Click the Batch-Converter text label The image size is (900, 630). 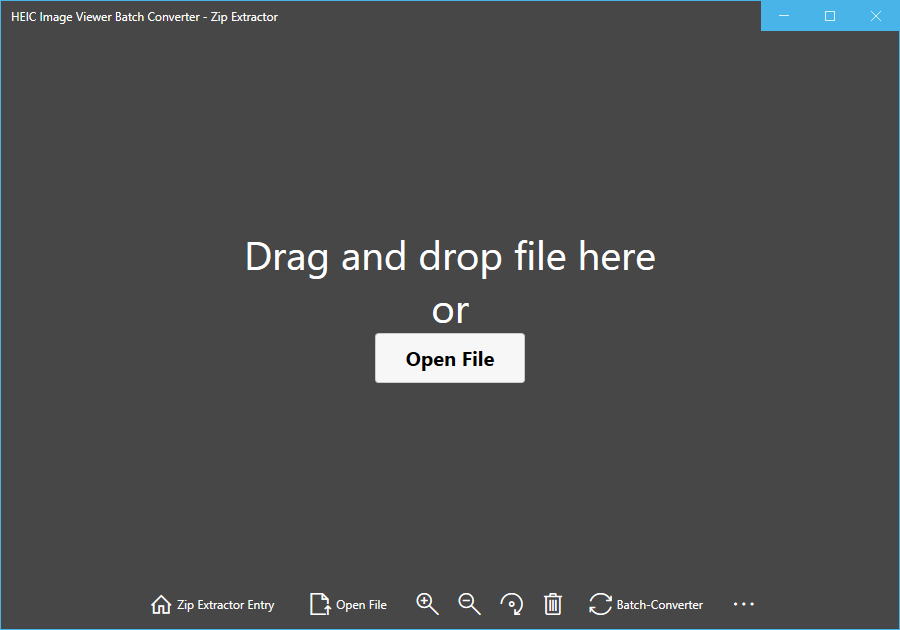click(660, 604)
